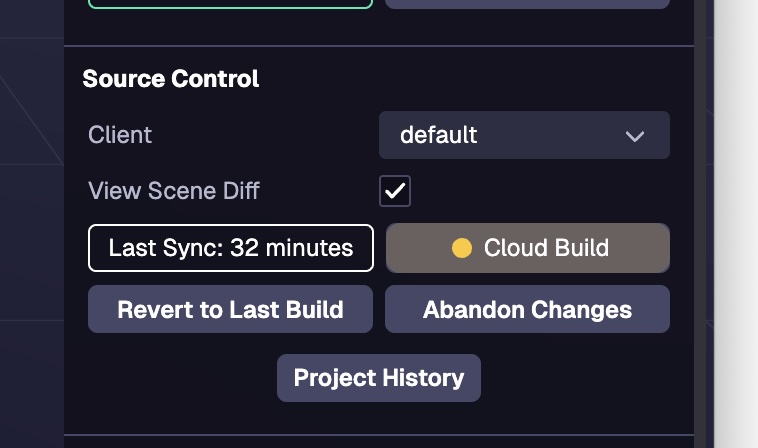This screenshot has width=758, height=448.
Task: Click the yellow status dot on Cloud Build
Action: 461,248
